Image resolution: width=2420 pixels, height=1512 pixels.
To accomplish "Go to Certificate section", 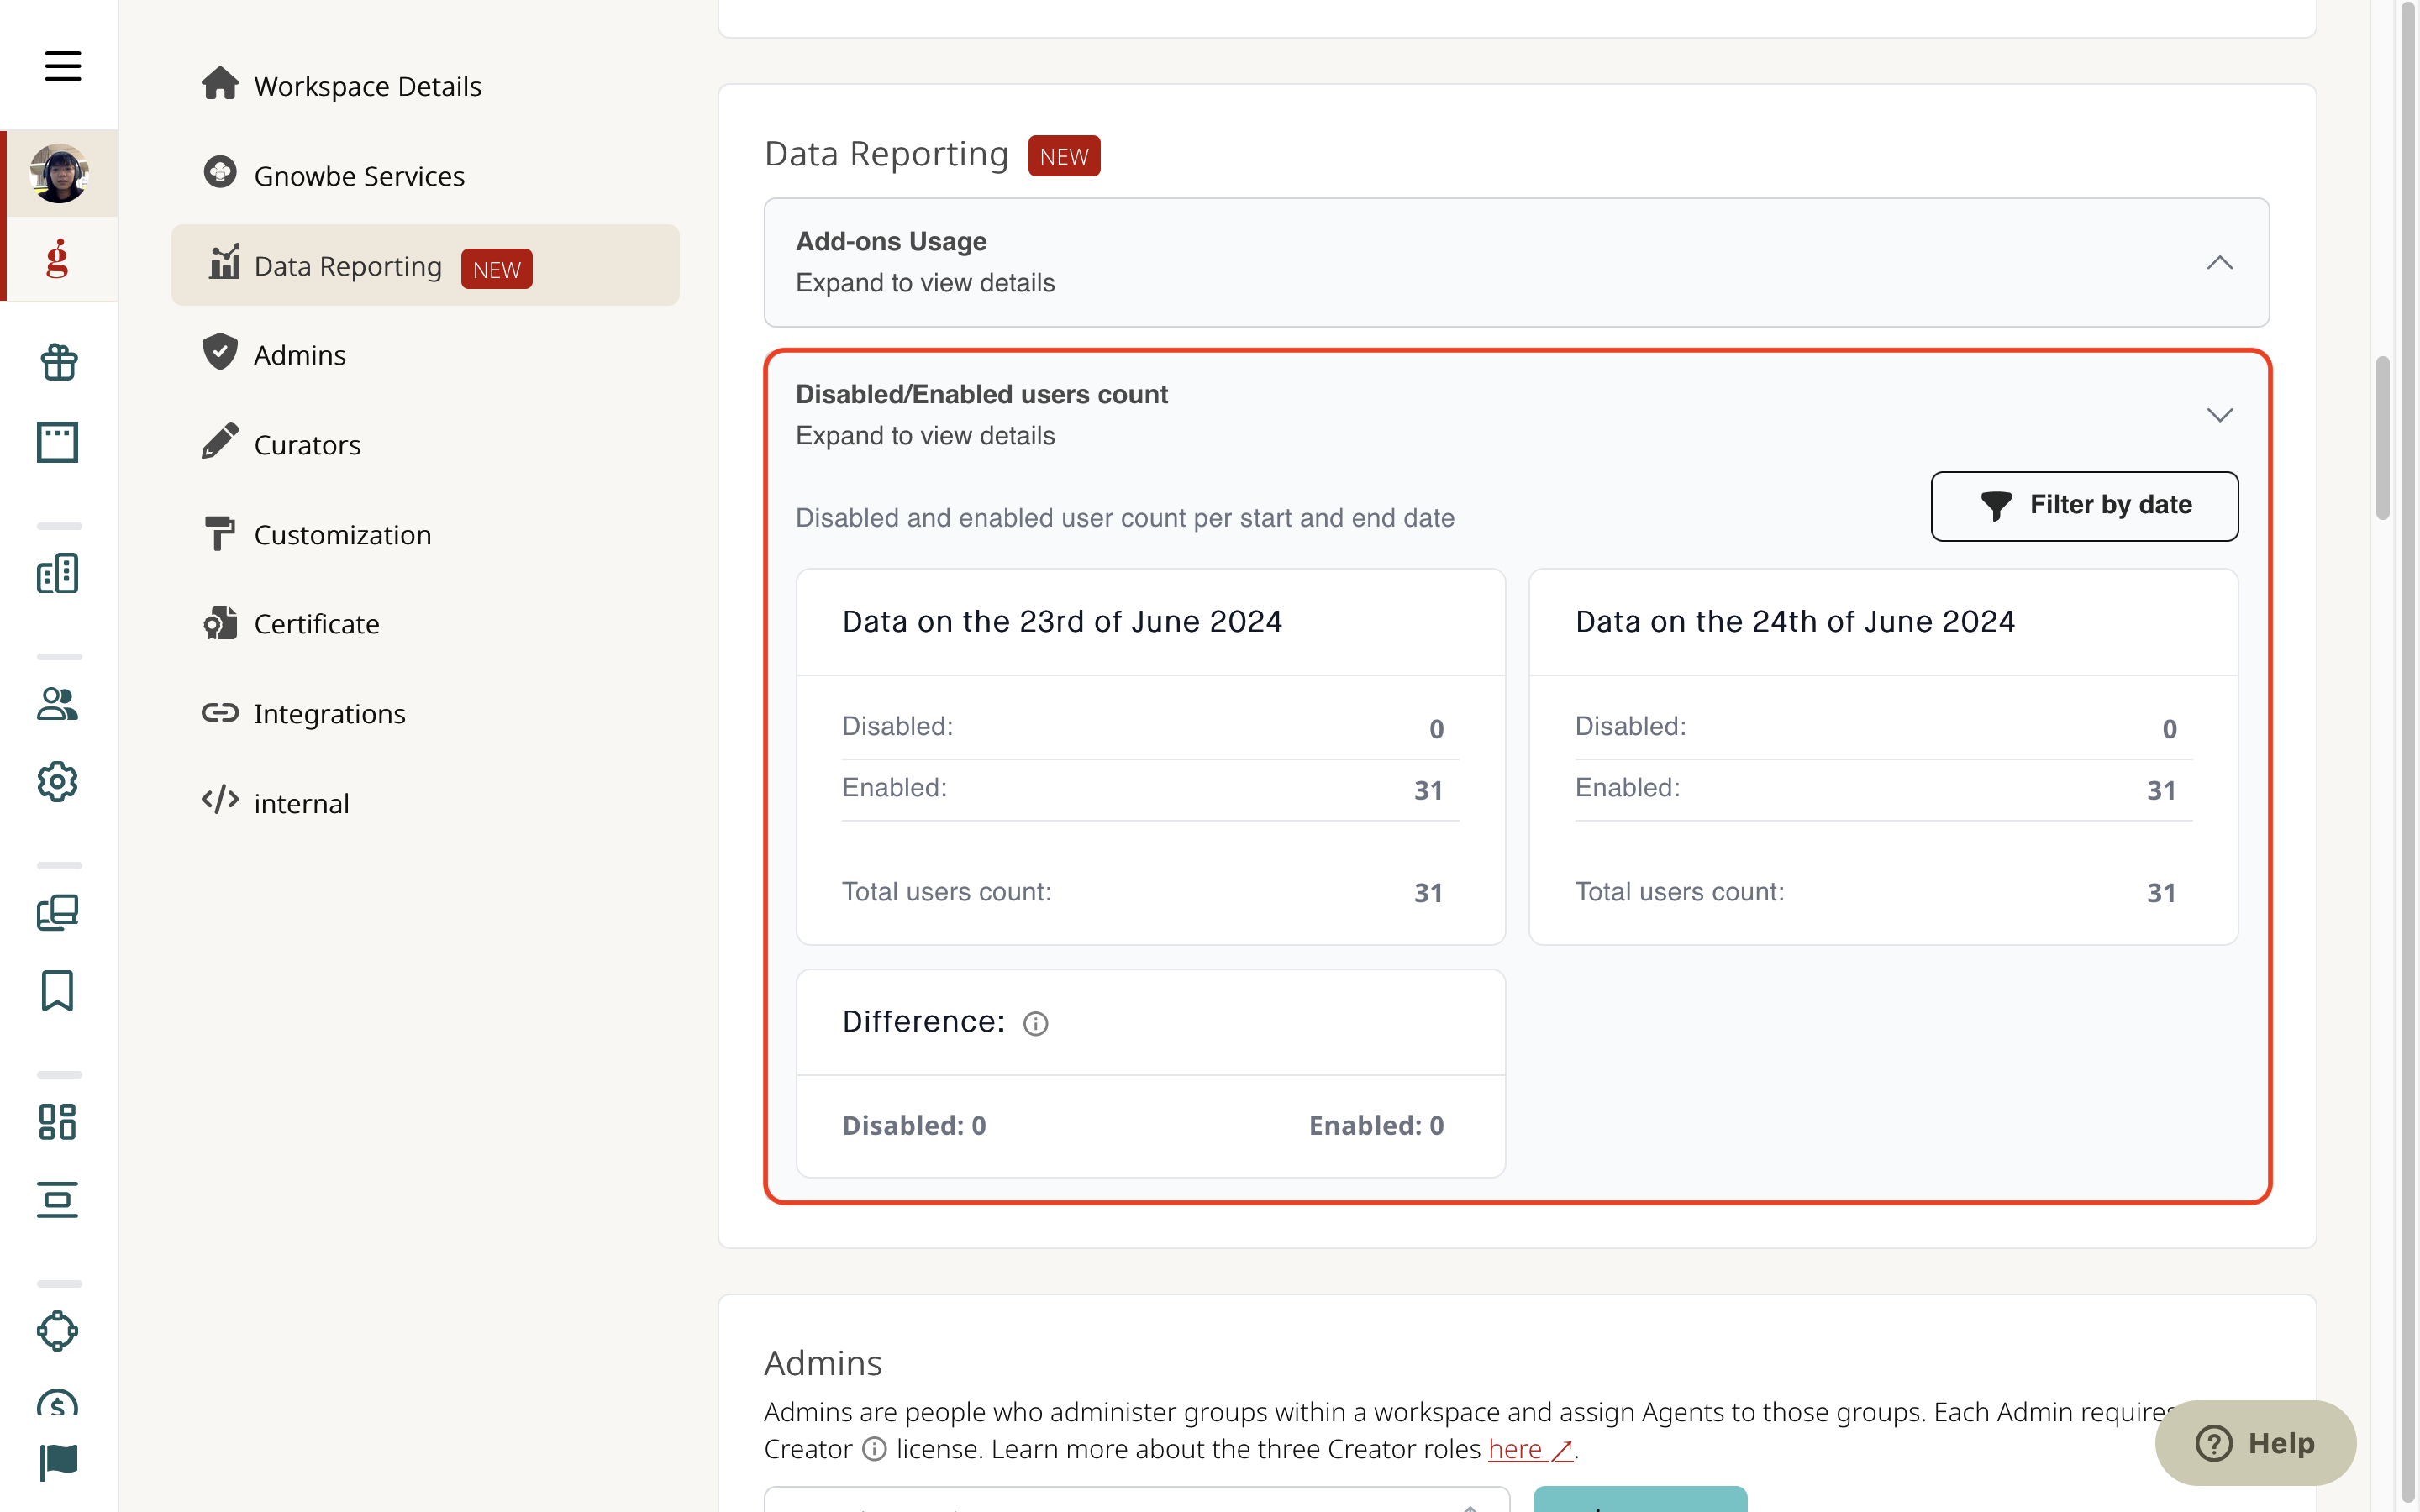I will coord(425,623).
